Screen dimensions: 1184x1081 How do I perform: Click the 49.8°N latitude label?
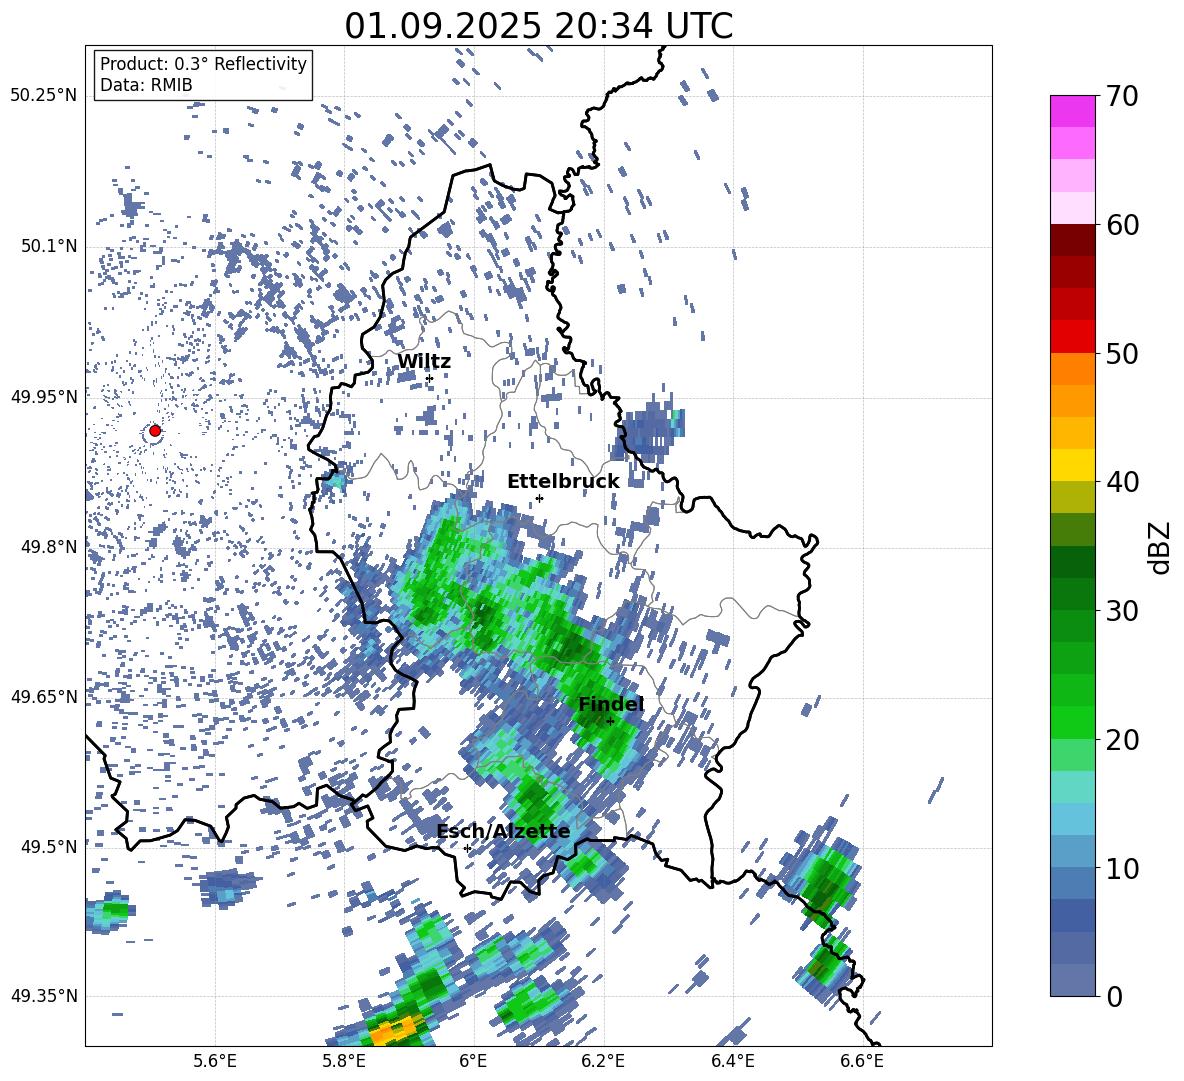tap(48, 547)
